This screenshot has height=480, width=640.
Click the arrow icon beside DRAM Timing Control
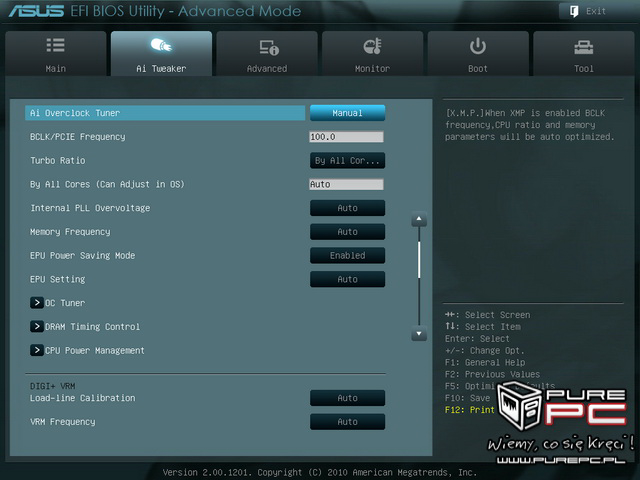pos(37,326)
